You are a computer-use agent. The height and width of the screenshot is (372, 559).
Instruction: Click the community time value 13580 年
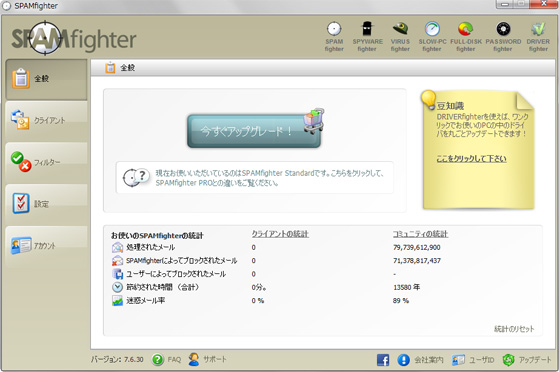[406, 287]
